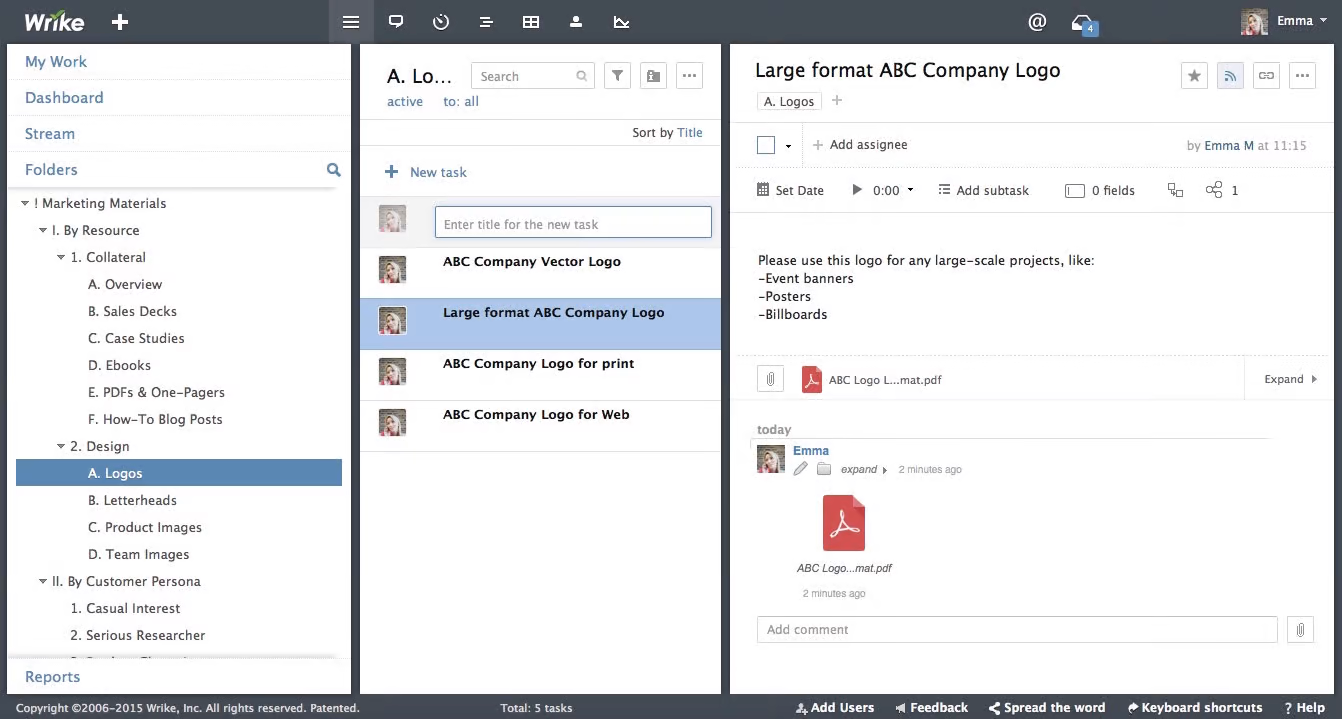The width and height of the screenshot is (1342, 719).
Task: Collapse the 1. Collateral folder
Action: point(61,257)
